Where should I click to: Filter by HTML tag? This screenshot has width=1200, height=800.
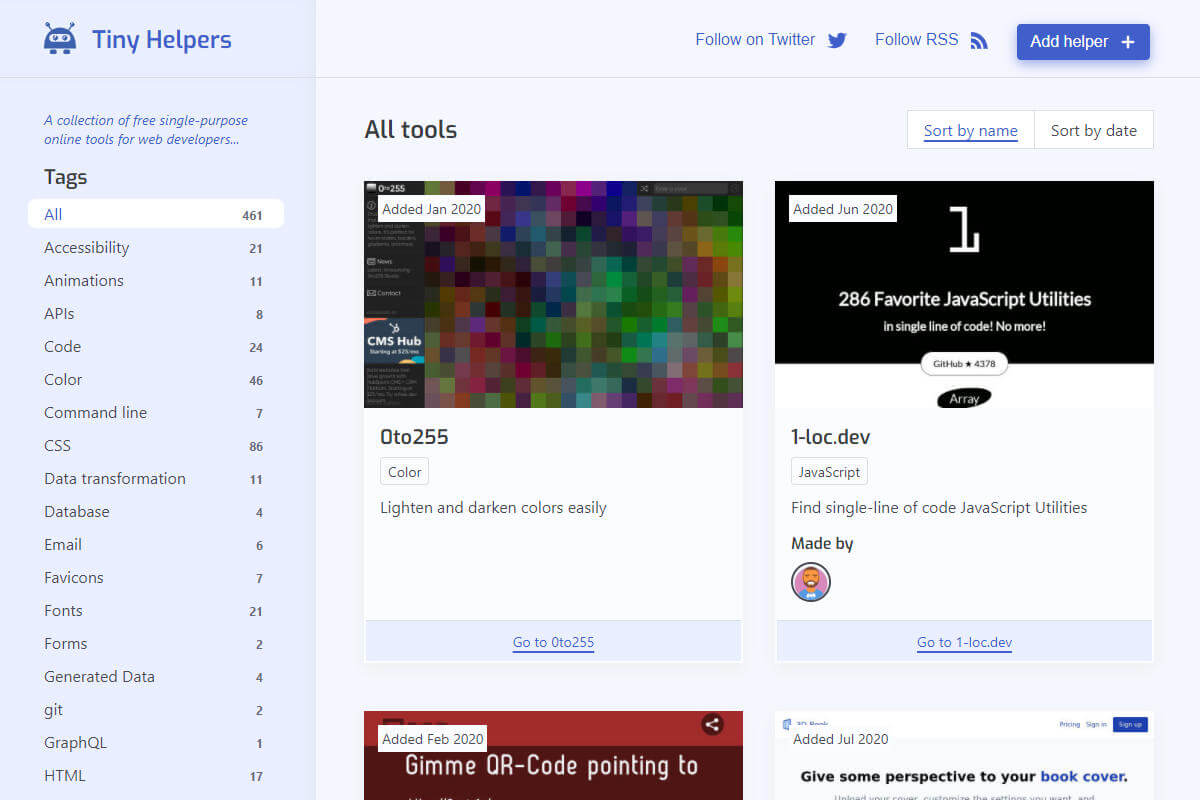coord(156,776)
